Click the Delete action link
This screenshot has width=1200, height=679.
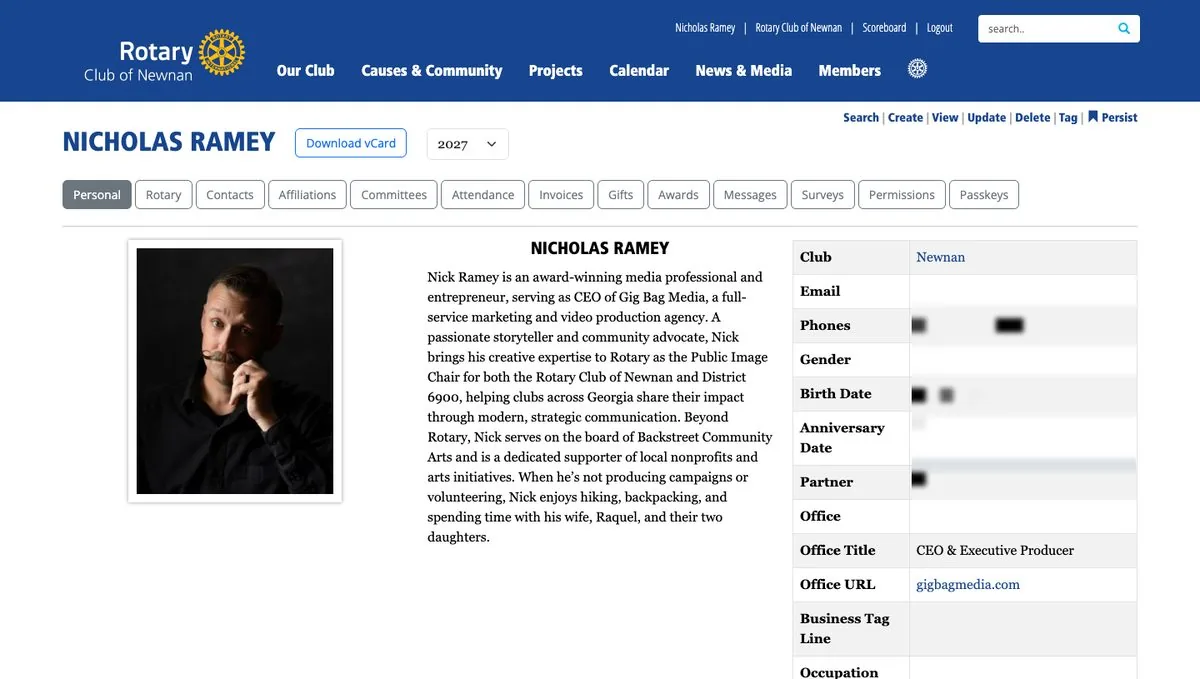click(x=1032, y=117)
